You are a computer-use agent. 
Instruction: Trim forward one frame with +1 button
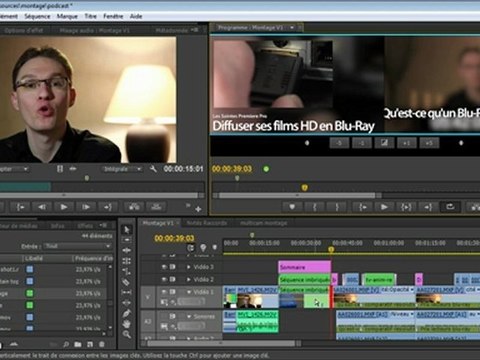pos(406,143)
